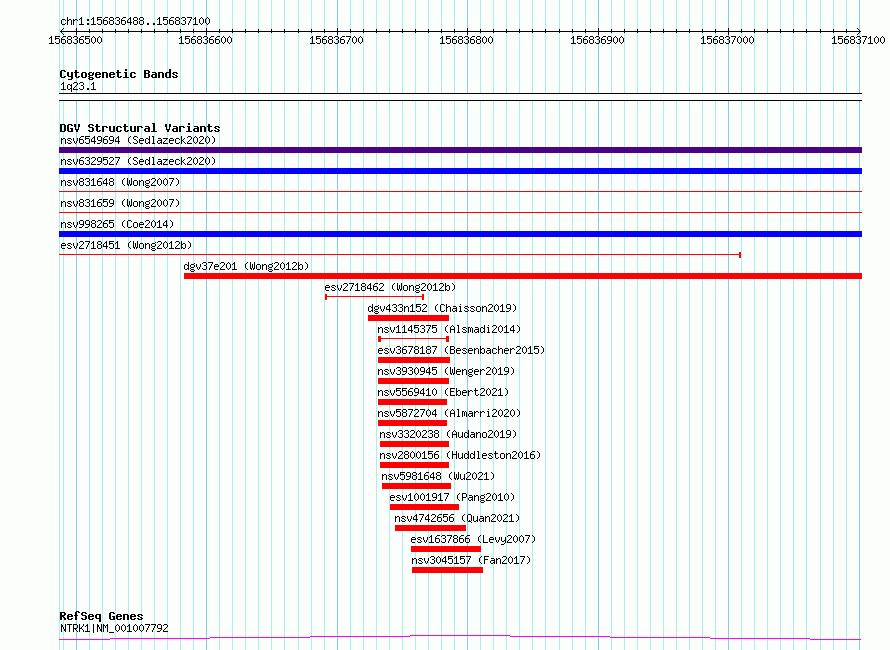Open the nsv6329527 (Sedlazeck2020) variant label

pos(138,161)
